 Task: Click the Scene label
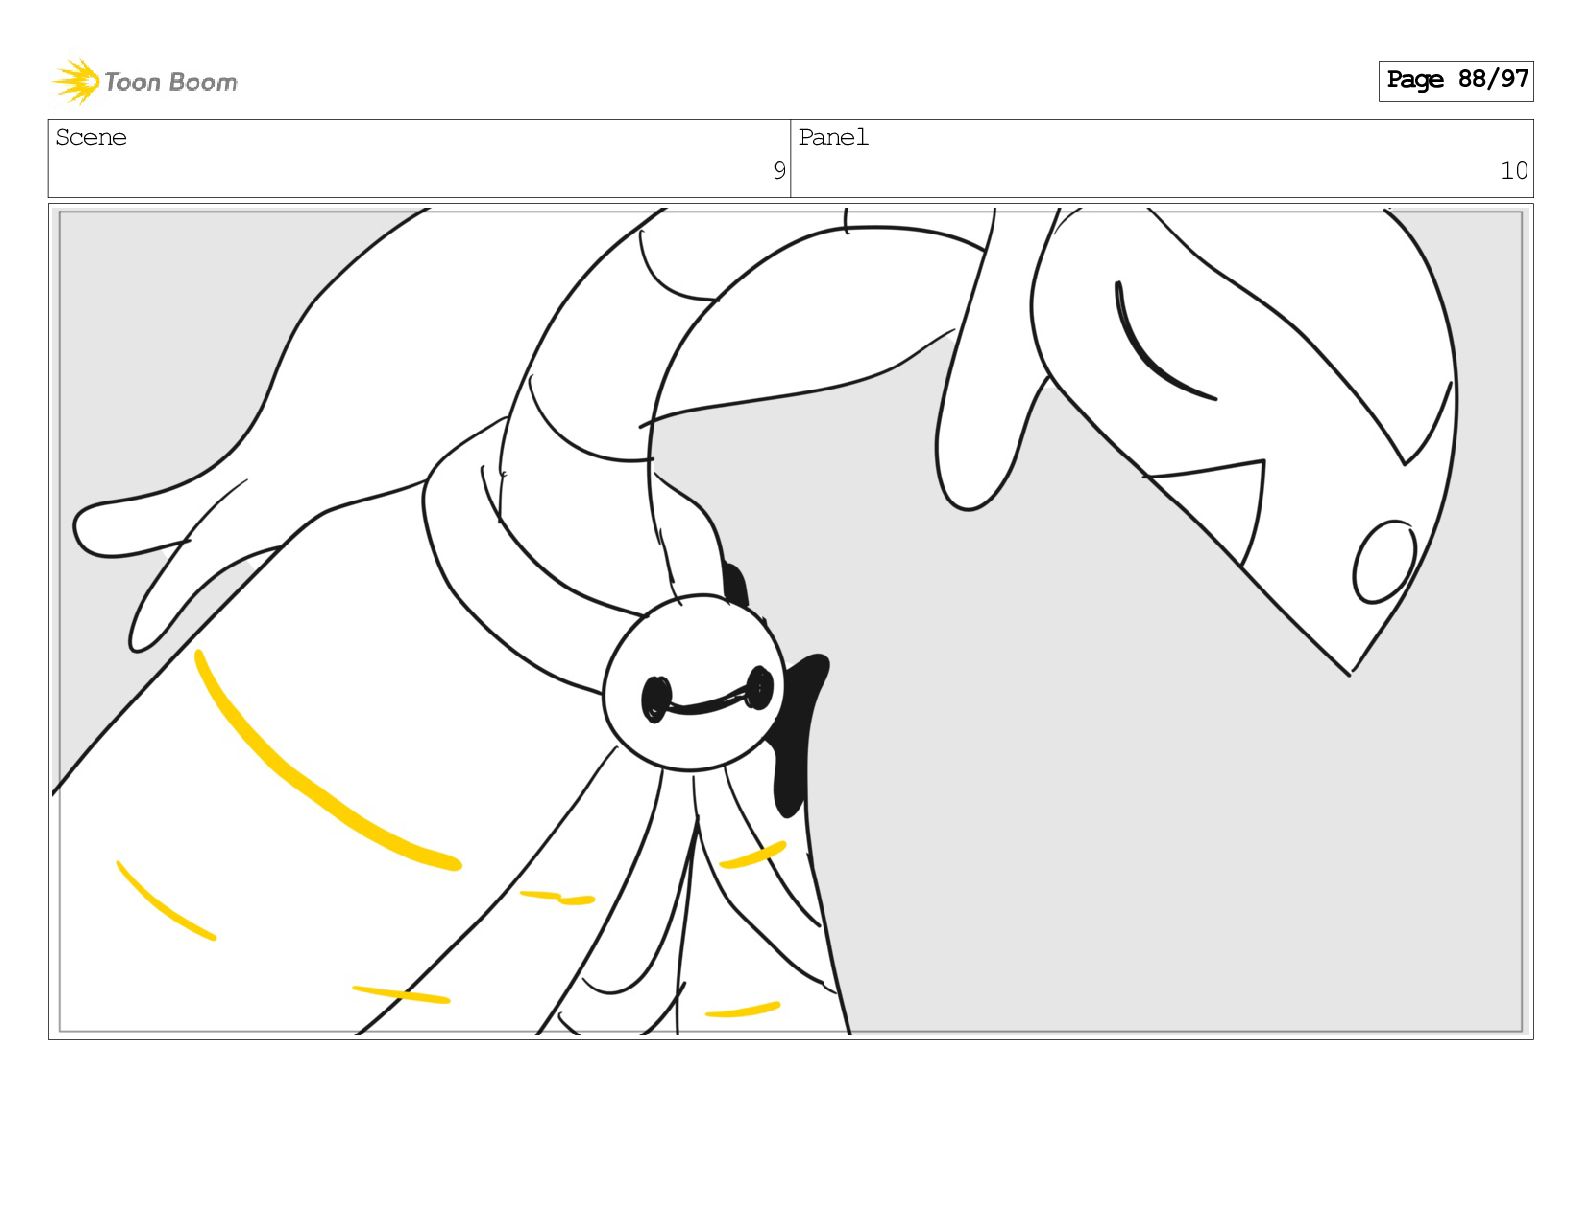(x=91, y=138)
